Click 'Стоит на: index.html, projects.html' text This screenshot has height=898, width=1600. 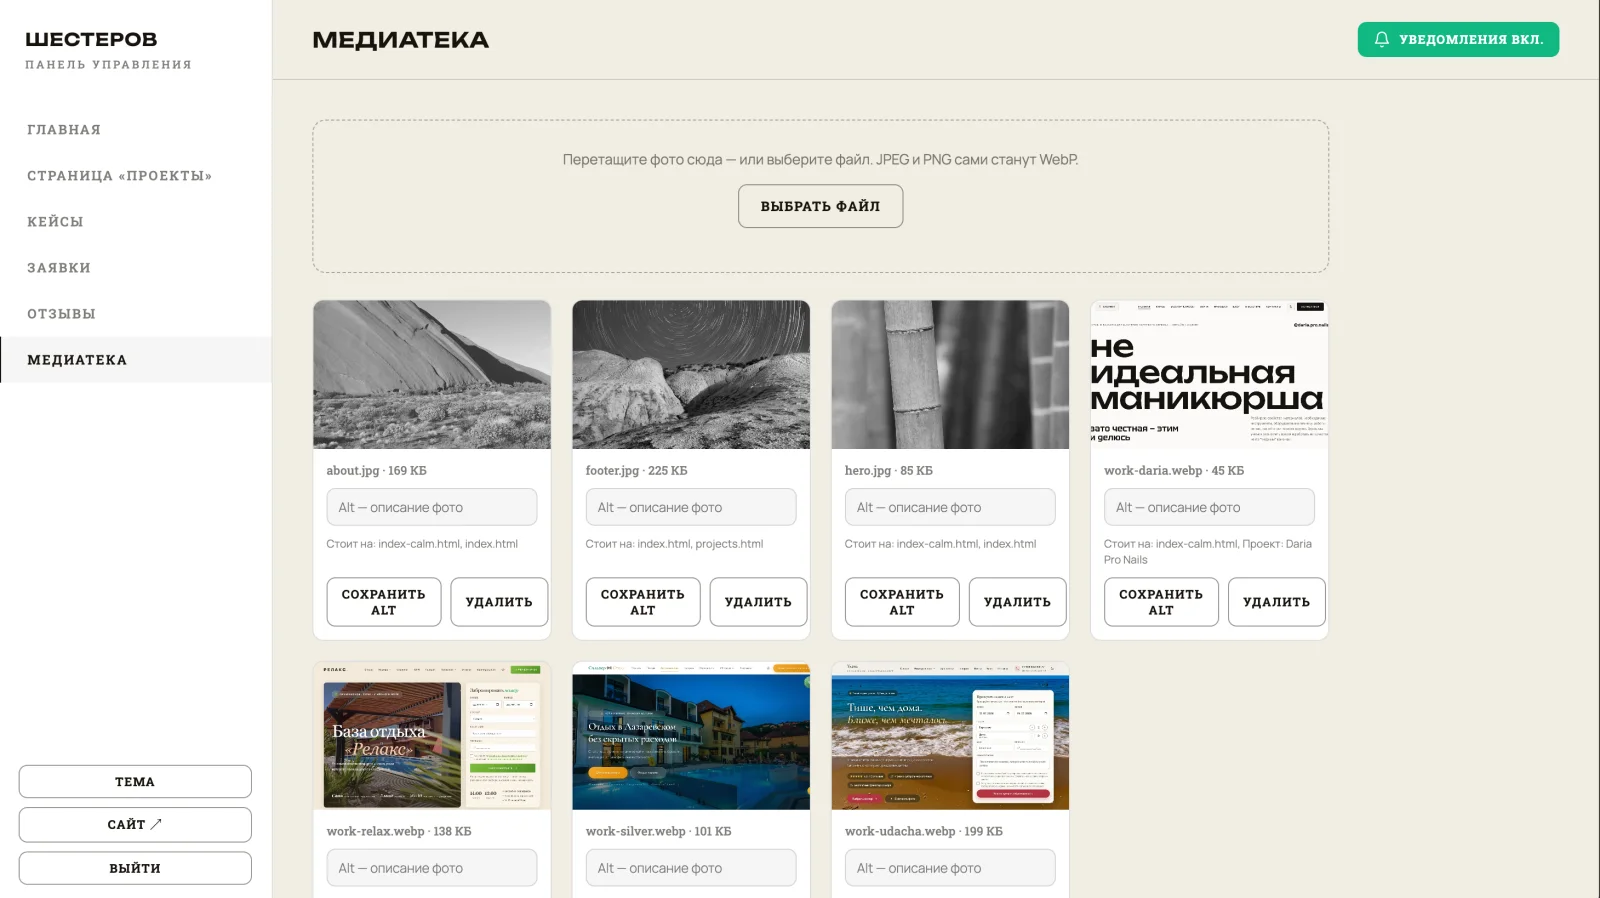[x=674, y=544]
